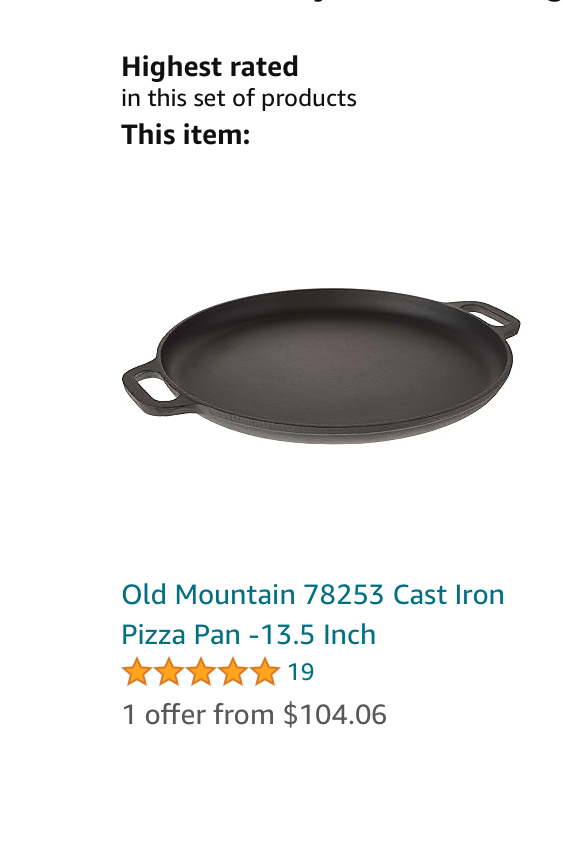Open the cast iron pizza pan image
Viewport: 563px width, 863px height.
click(x=321, y=365)
